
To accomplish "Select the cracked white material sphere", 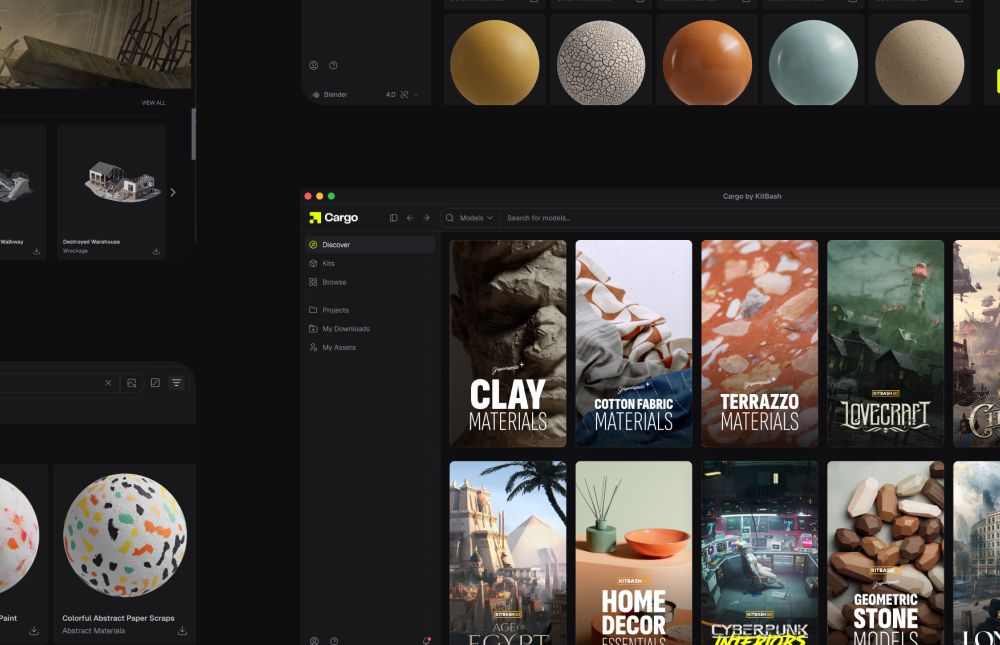I will pyautogui.click(x=601, y=63).
